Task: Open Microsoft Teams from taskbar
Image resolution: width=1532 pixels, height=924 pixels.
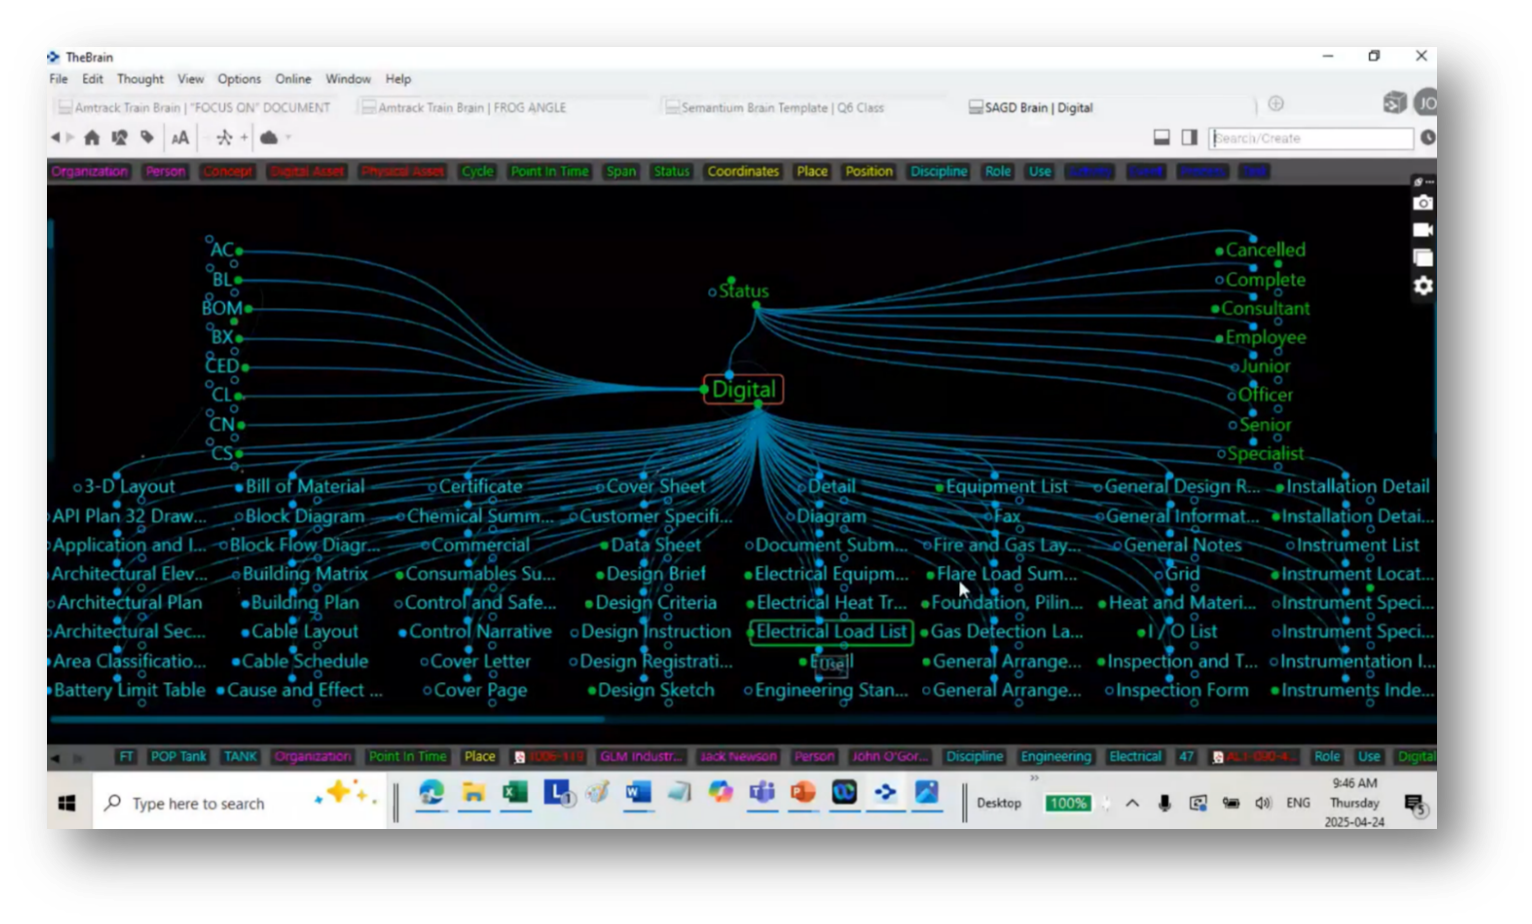Action: 762,793
